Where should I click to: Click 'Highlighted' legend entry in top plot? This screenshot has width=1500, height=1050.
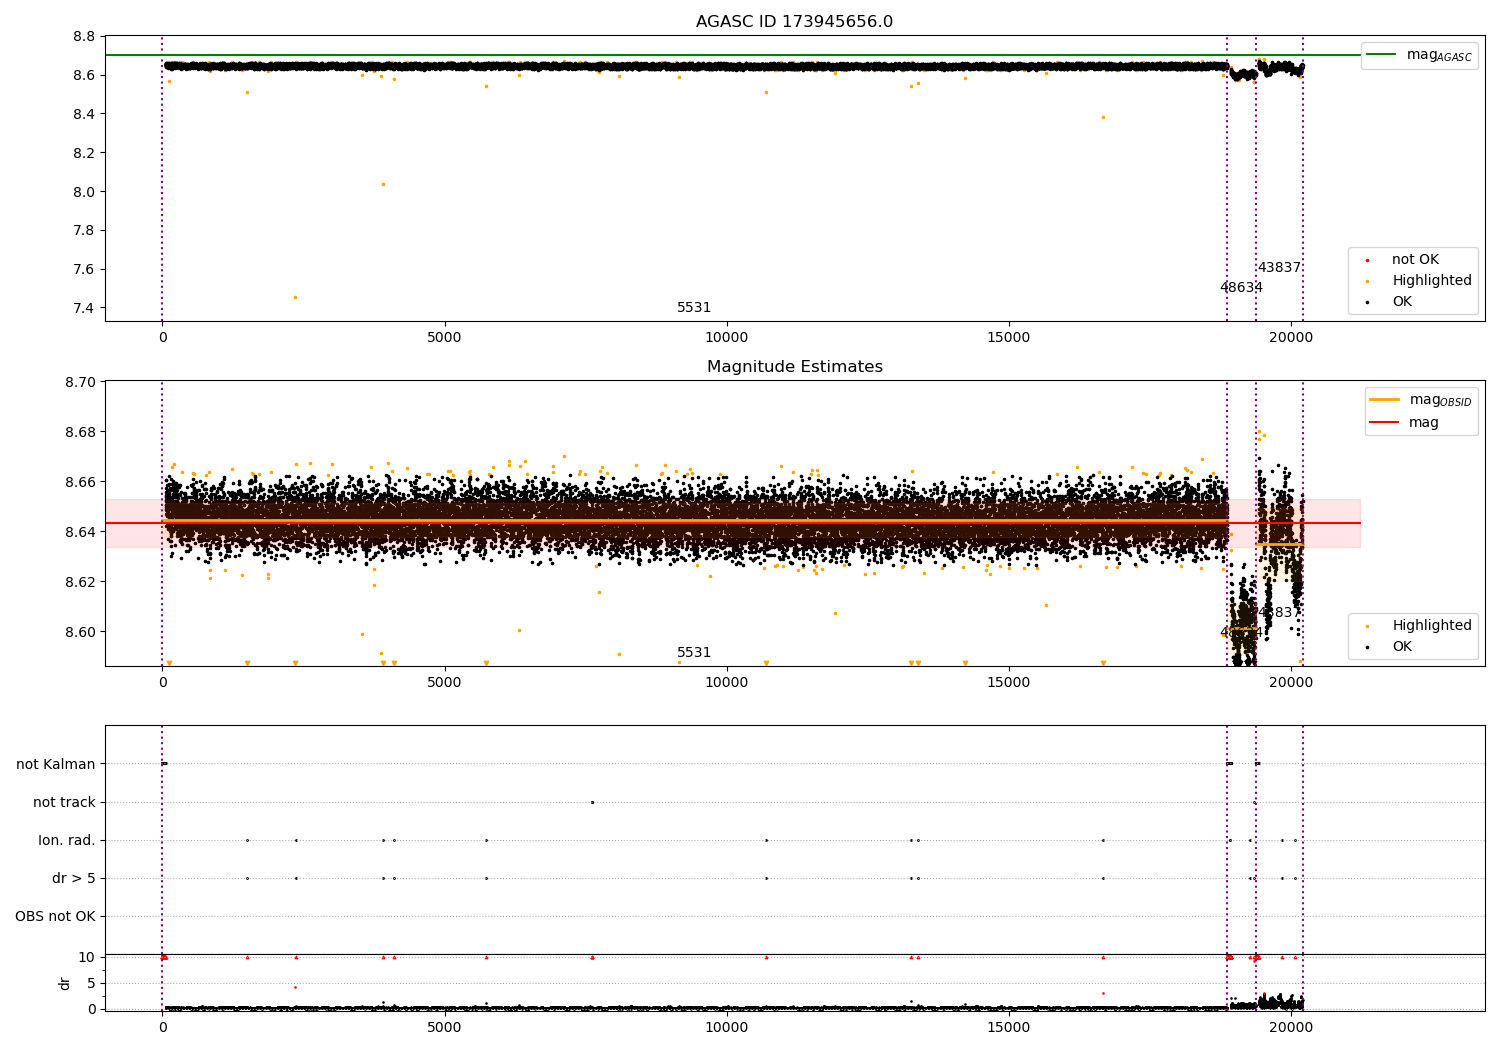[x=1431, y=281]
